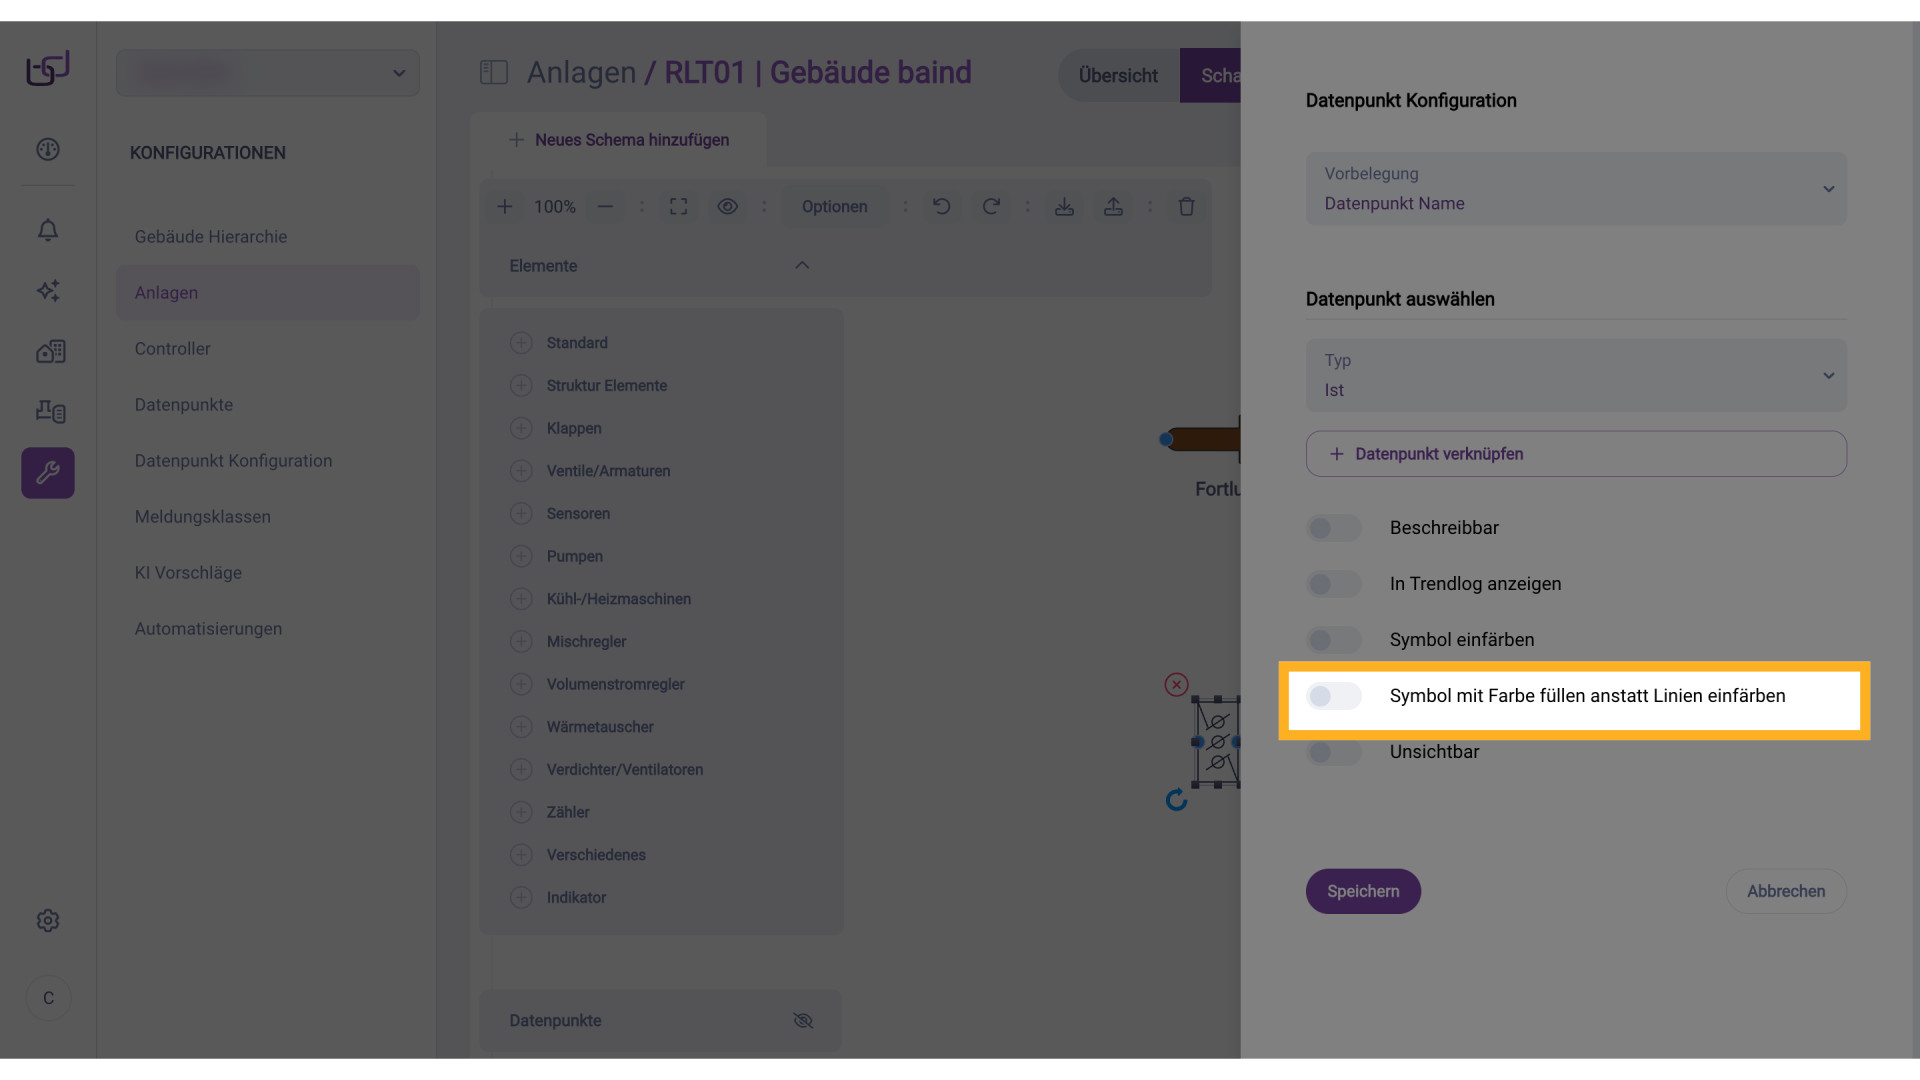Click the download import icon in toolbar
Image resolution: width=1920 pixels, height=1080 pixels.
[x=1064, y=206]
